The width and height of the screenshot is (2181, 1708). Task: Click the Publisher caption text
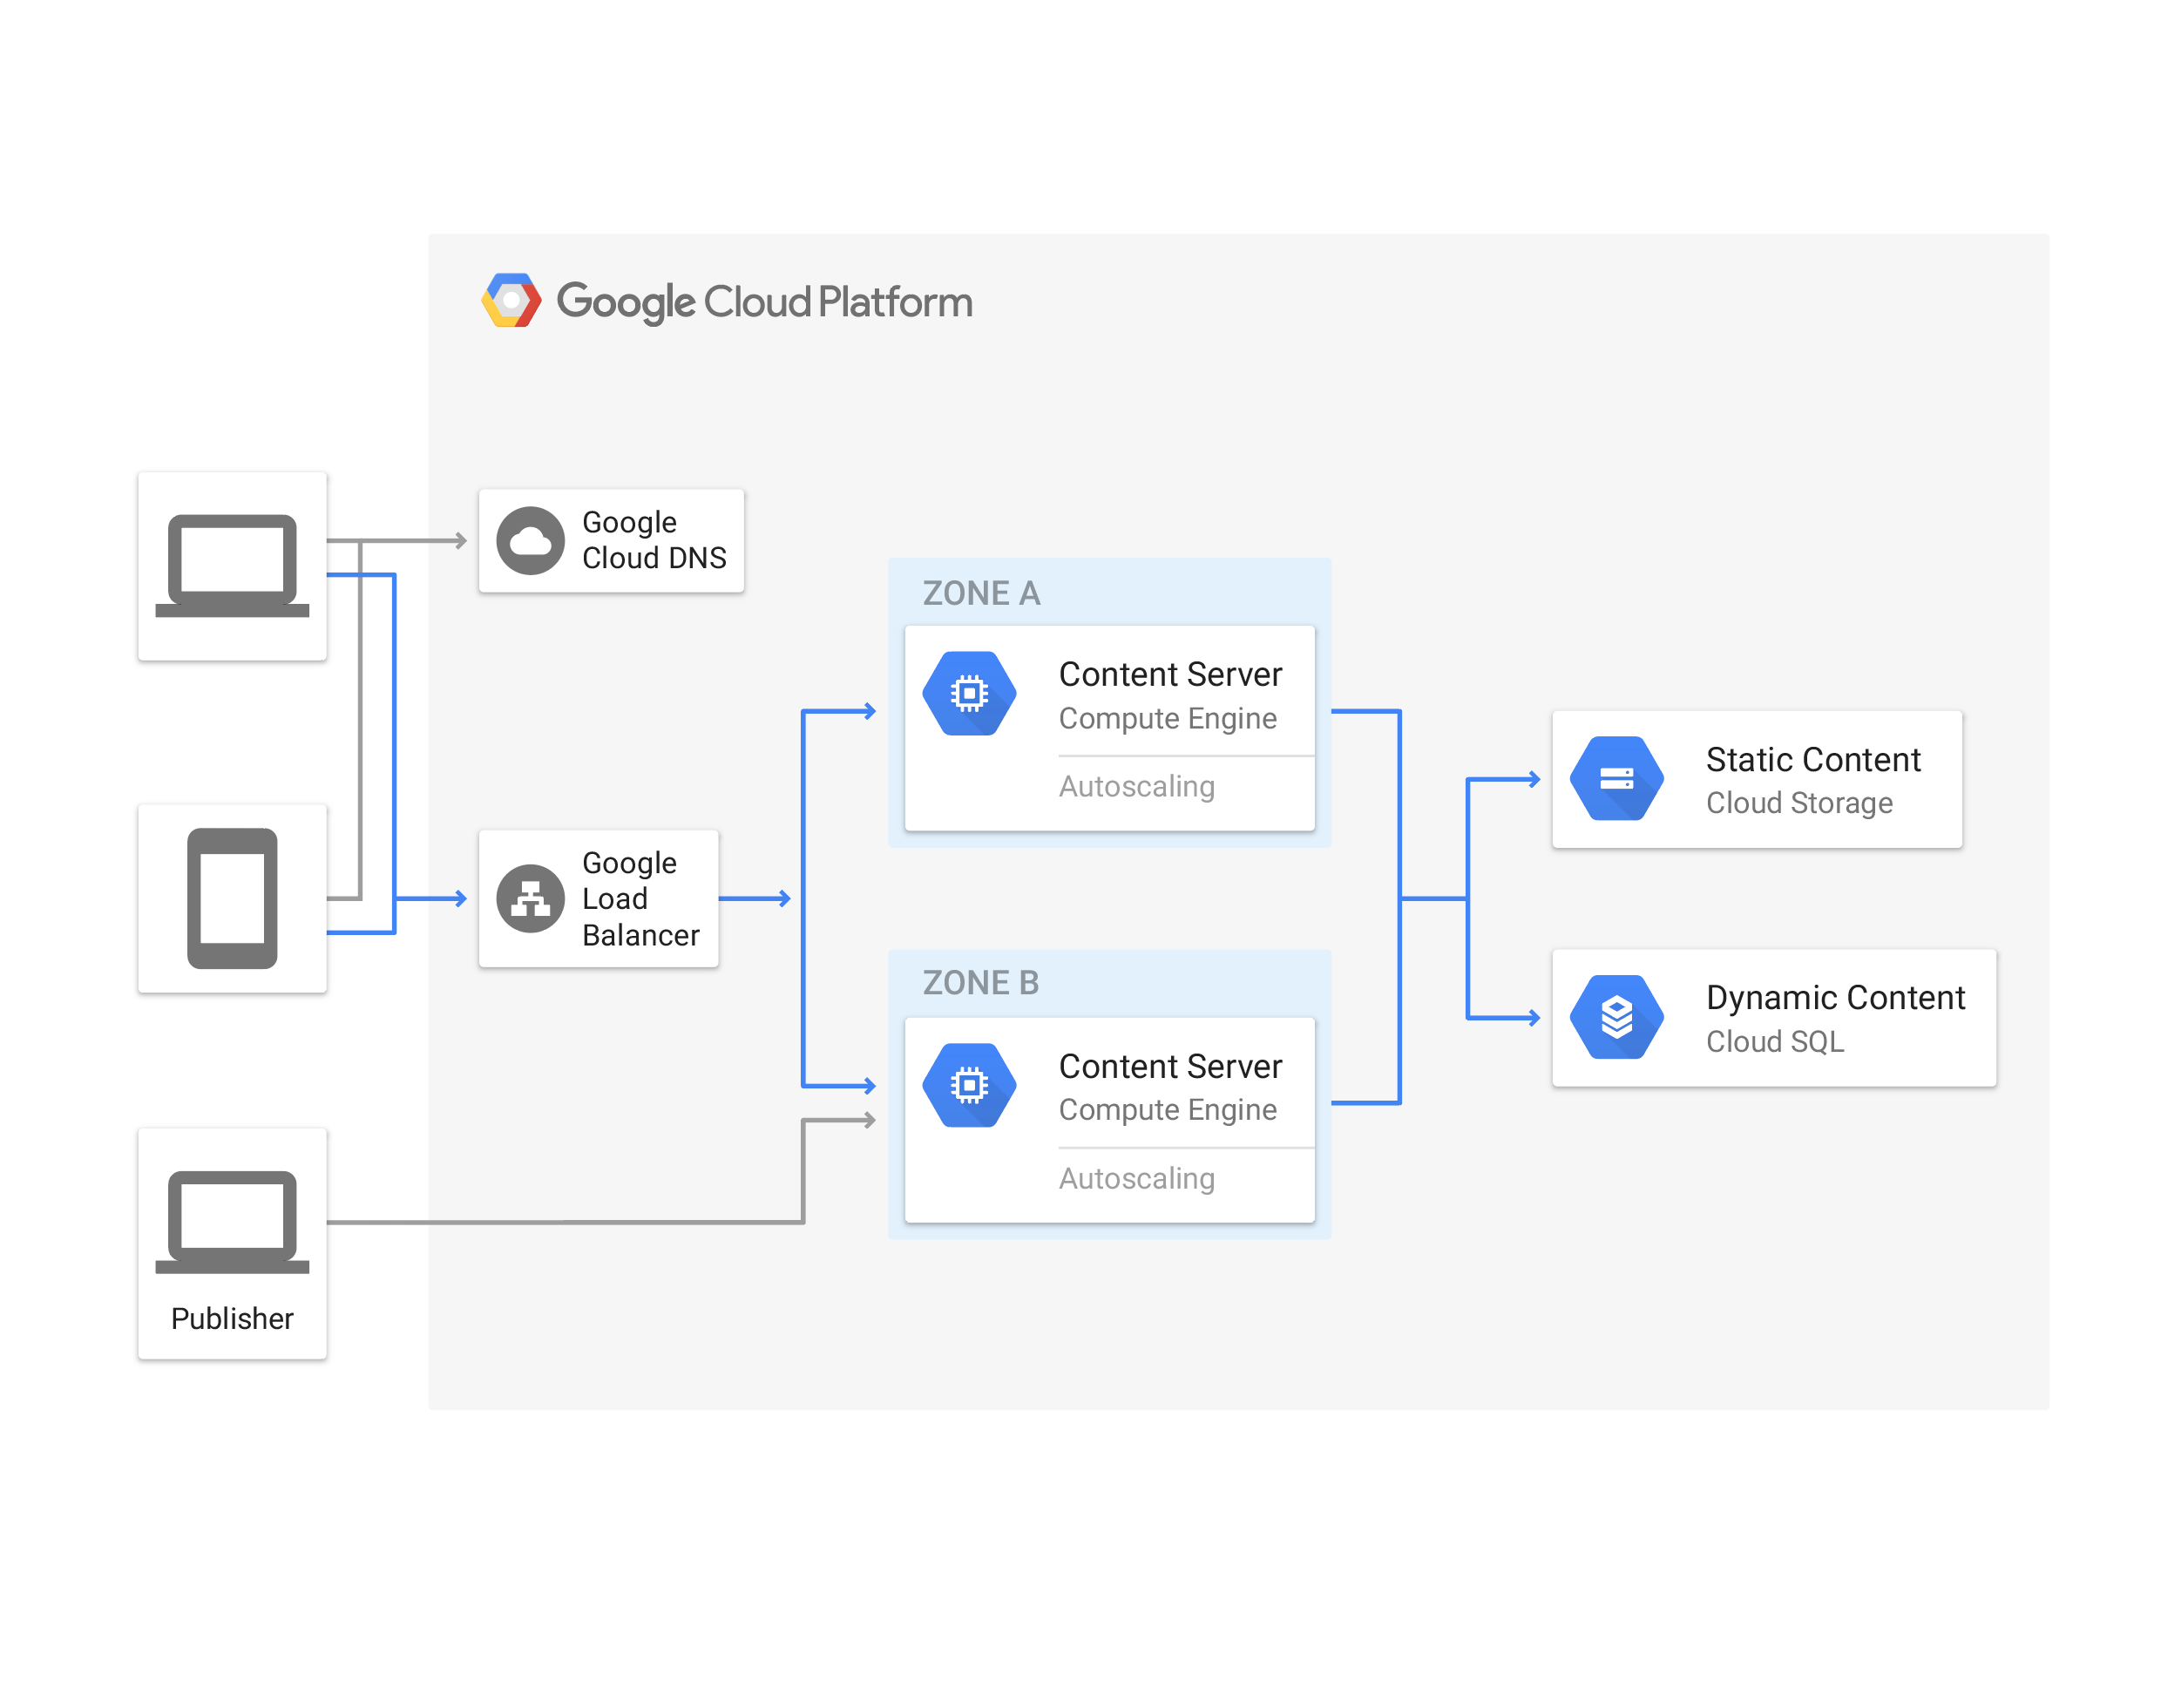click(232, 1318)
